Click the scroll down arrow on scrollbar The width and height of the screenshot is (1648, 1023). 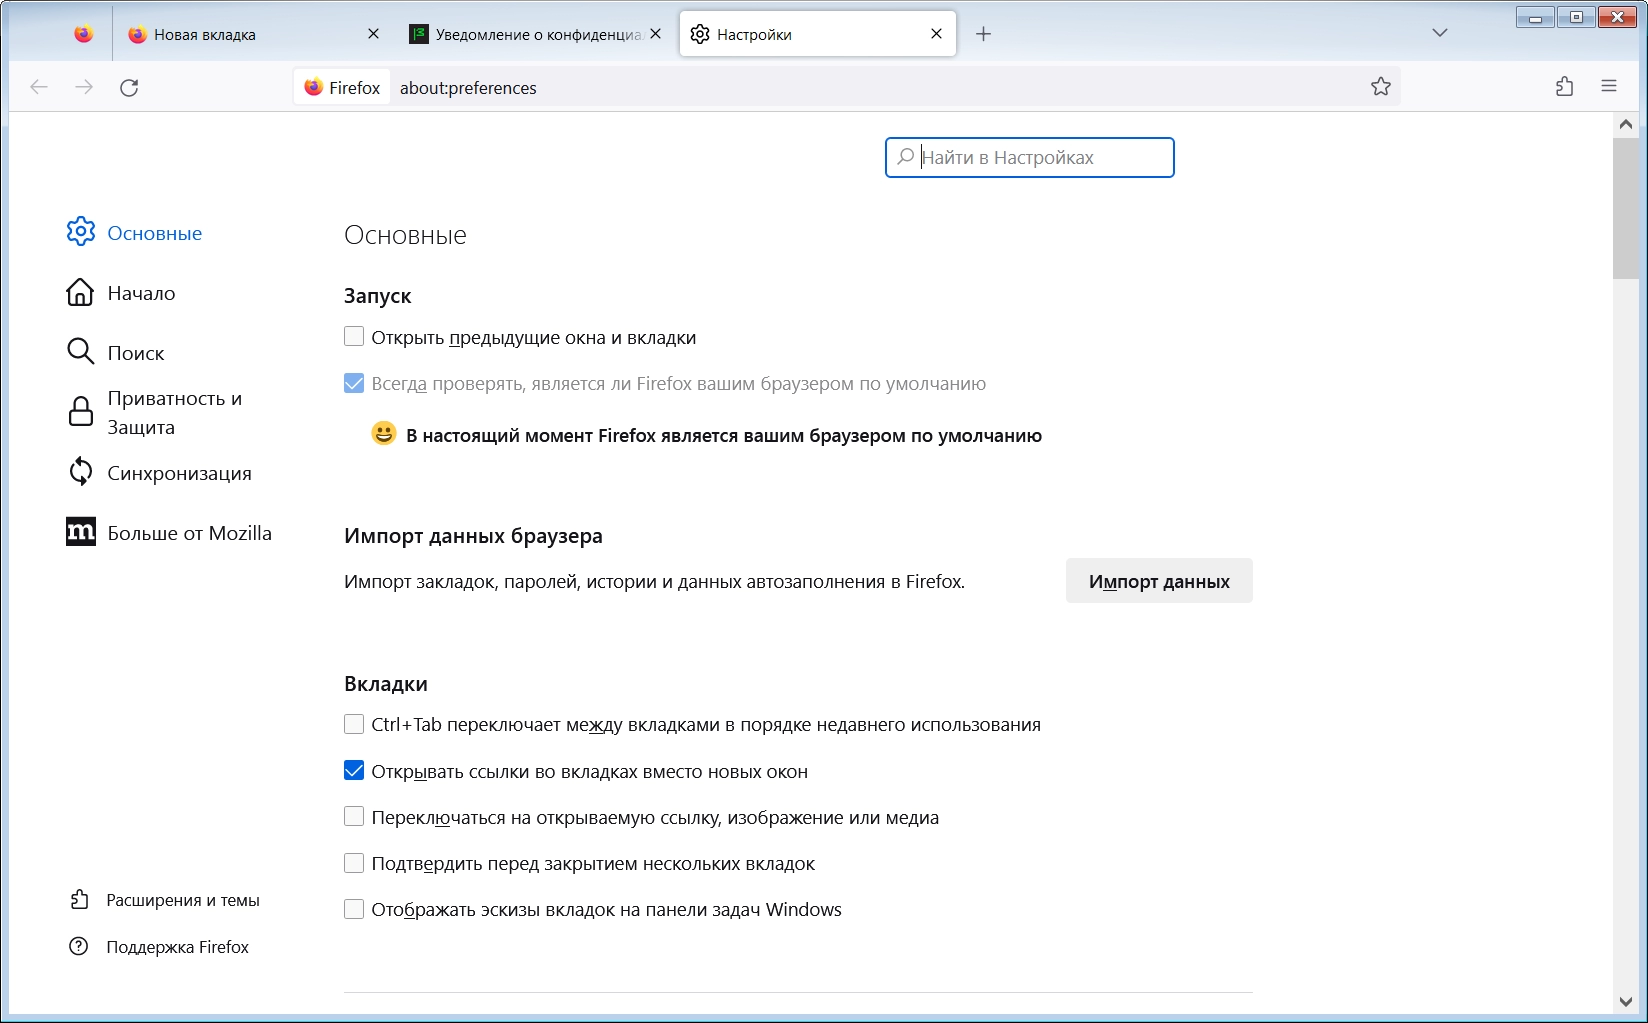(1625, 1001)
